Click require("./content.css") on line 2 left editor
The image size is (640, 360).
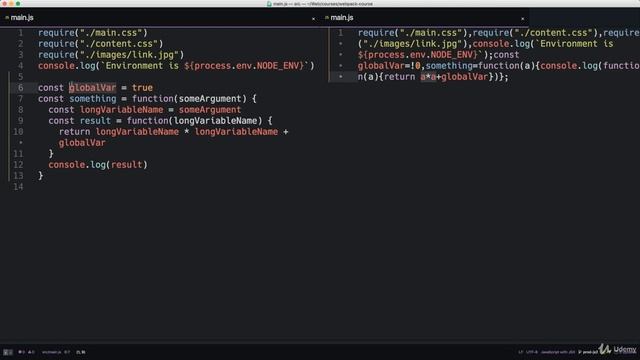(x=100, y=44)
